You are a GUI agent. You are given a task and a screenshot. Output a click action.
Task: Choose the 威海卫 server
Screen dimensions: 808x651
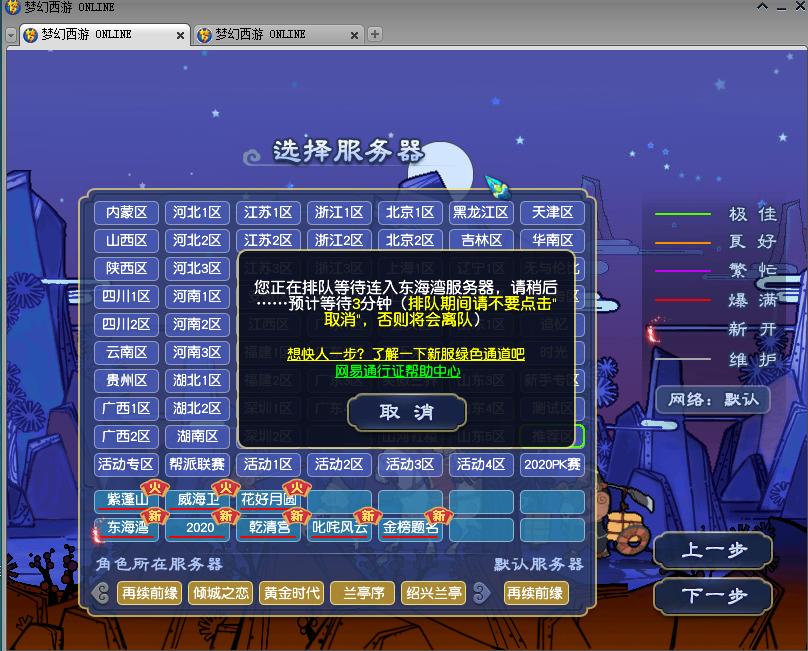tap(197, 500)
